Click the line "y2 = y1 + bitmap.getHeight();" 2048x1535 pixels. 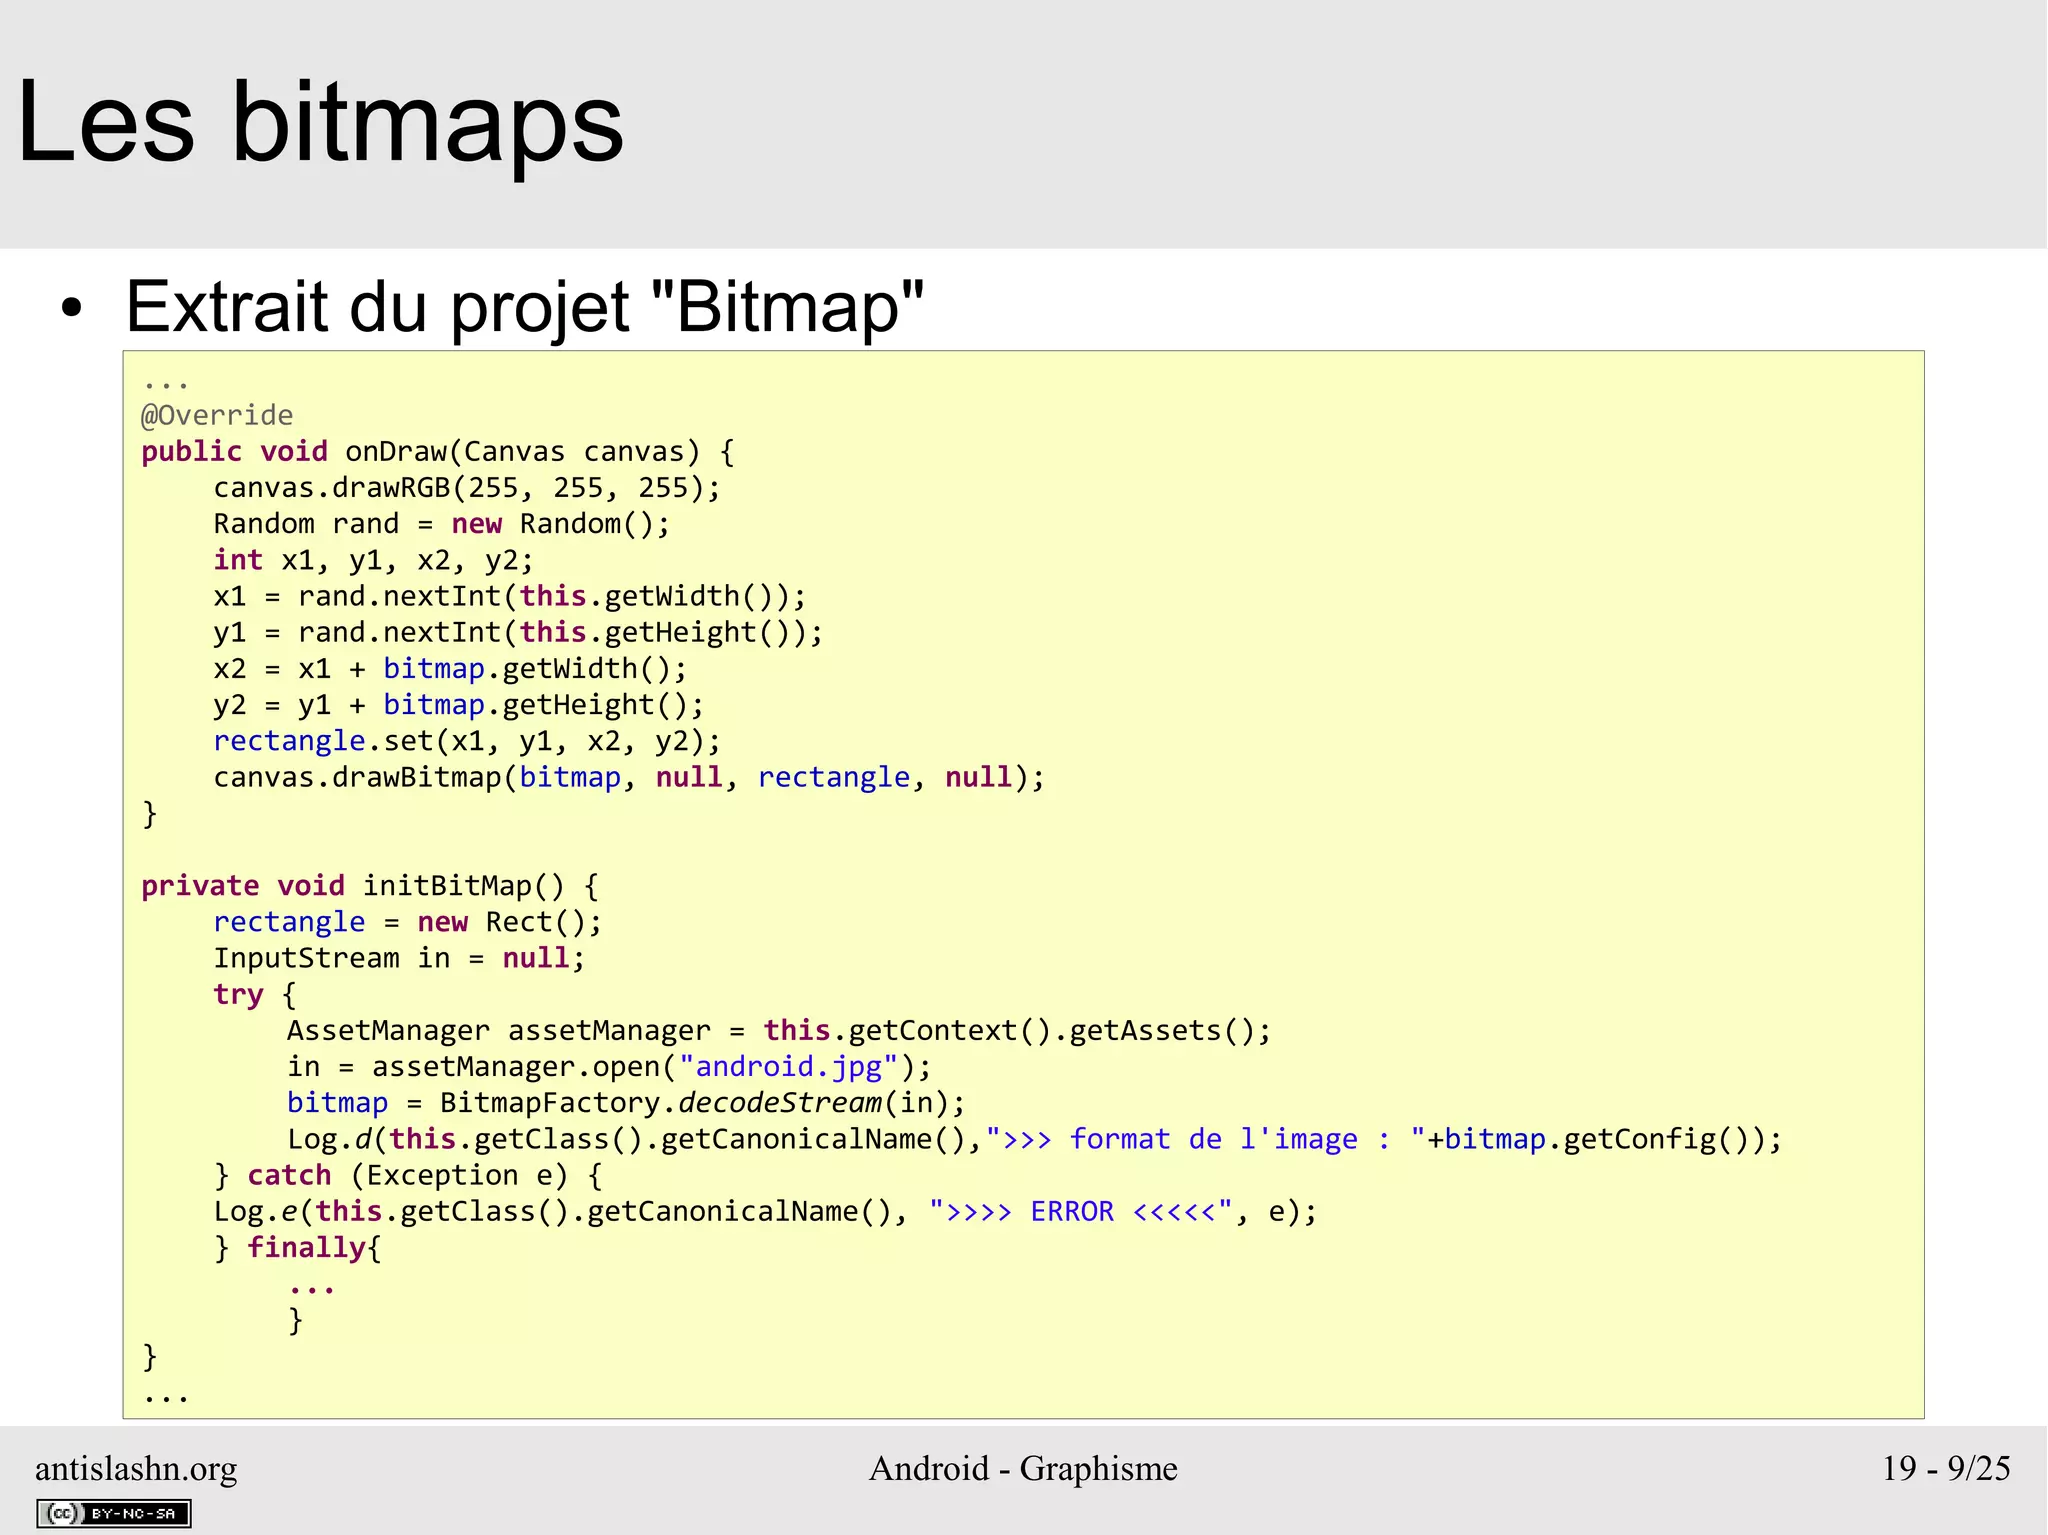[458, 705]
